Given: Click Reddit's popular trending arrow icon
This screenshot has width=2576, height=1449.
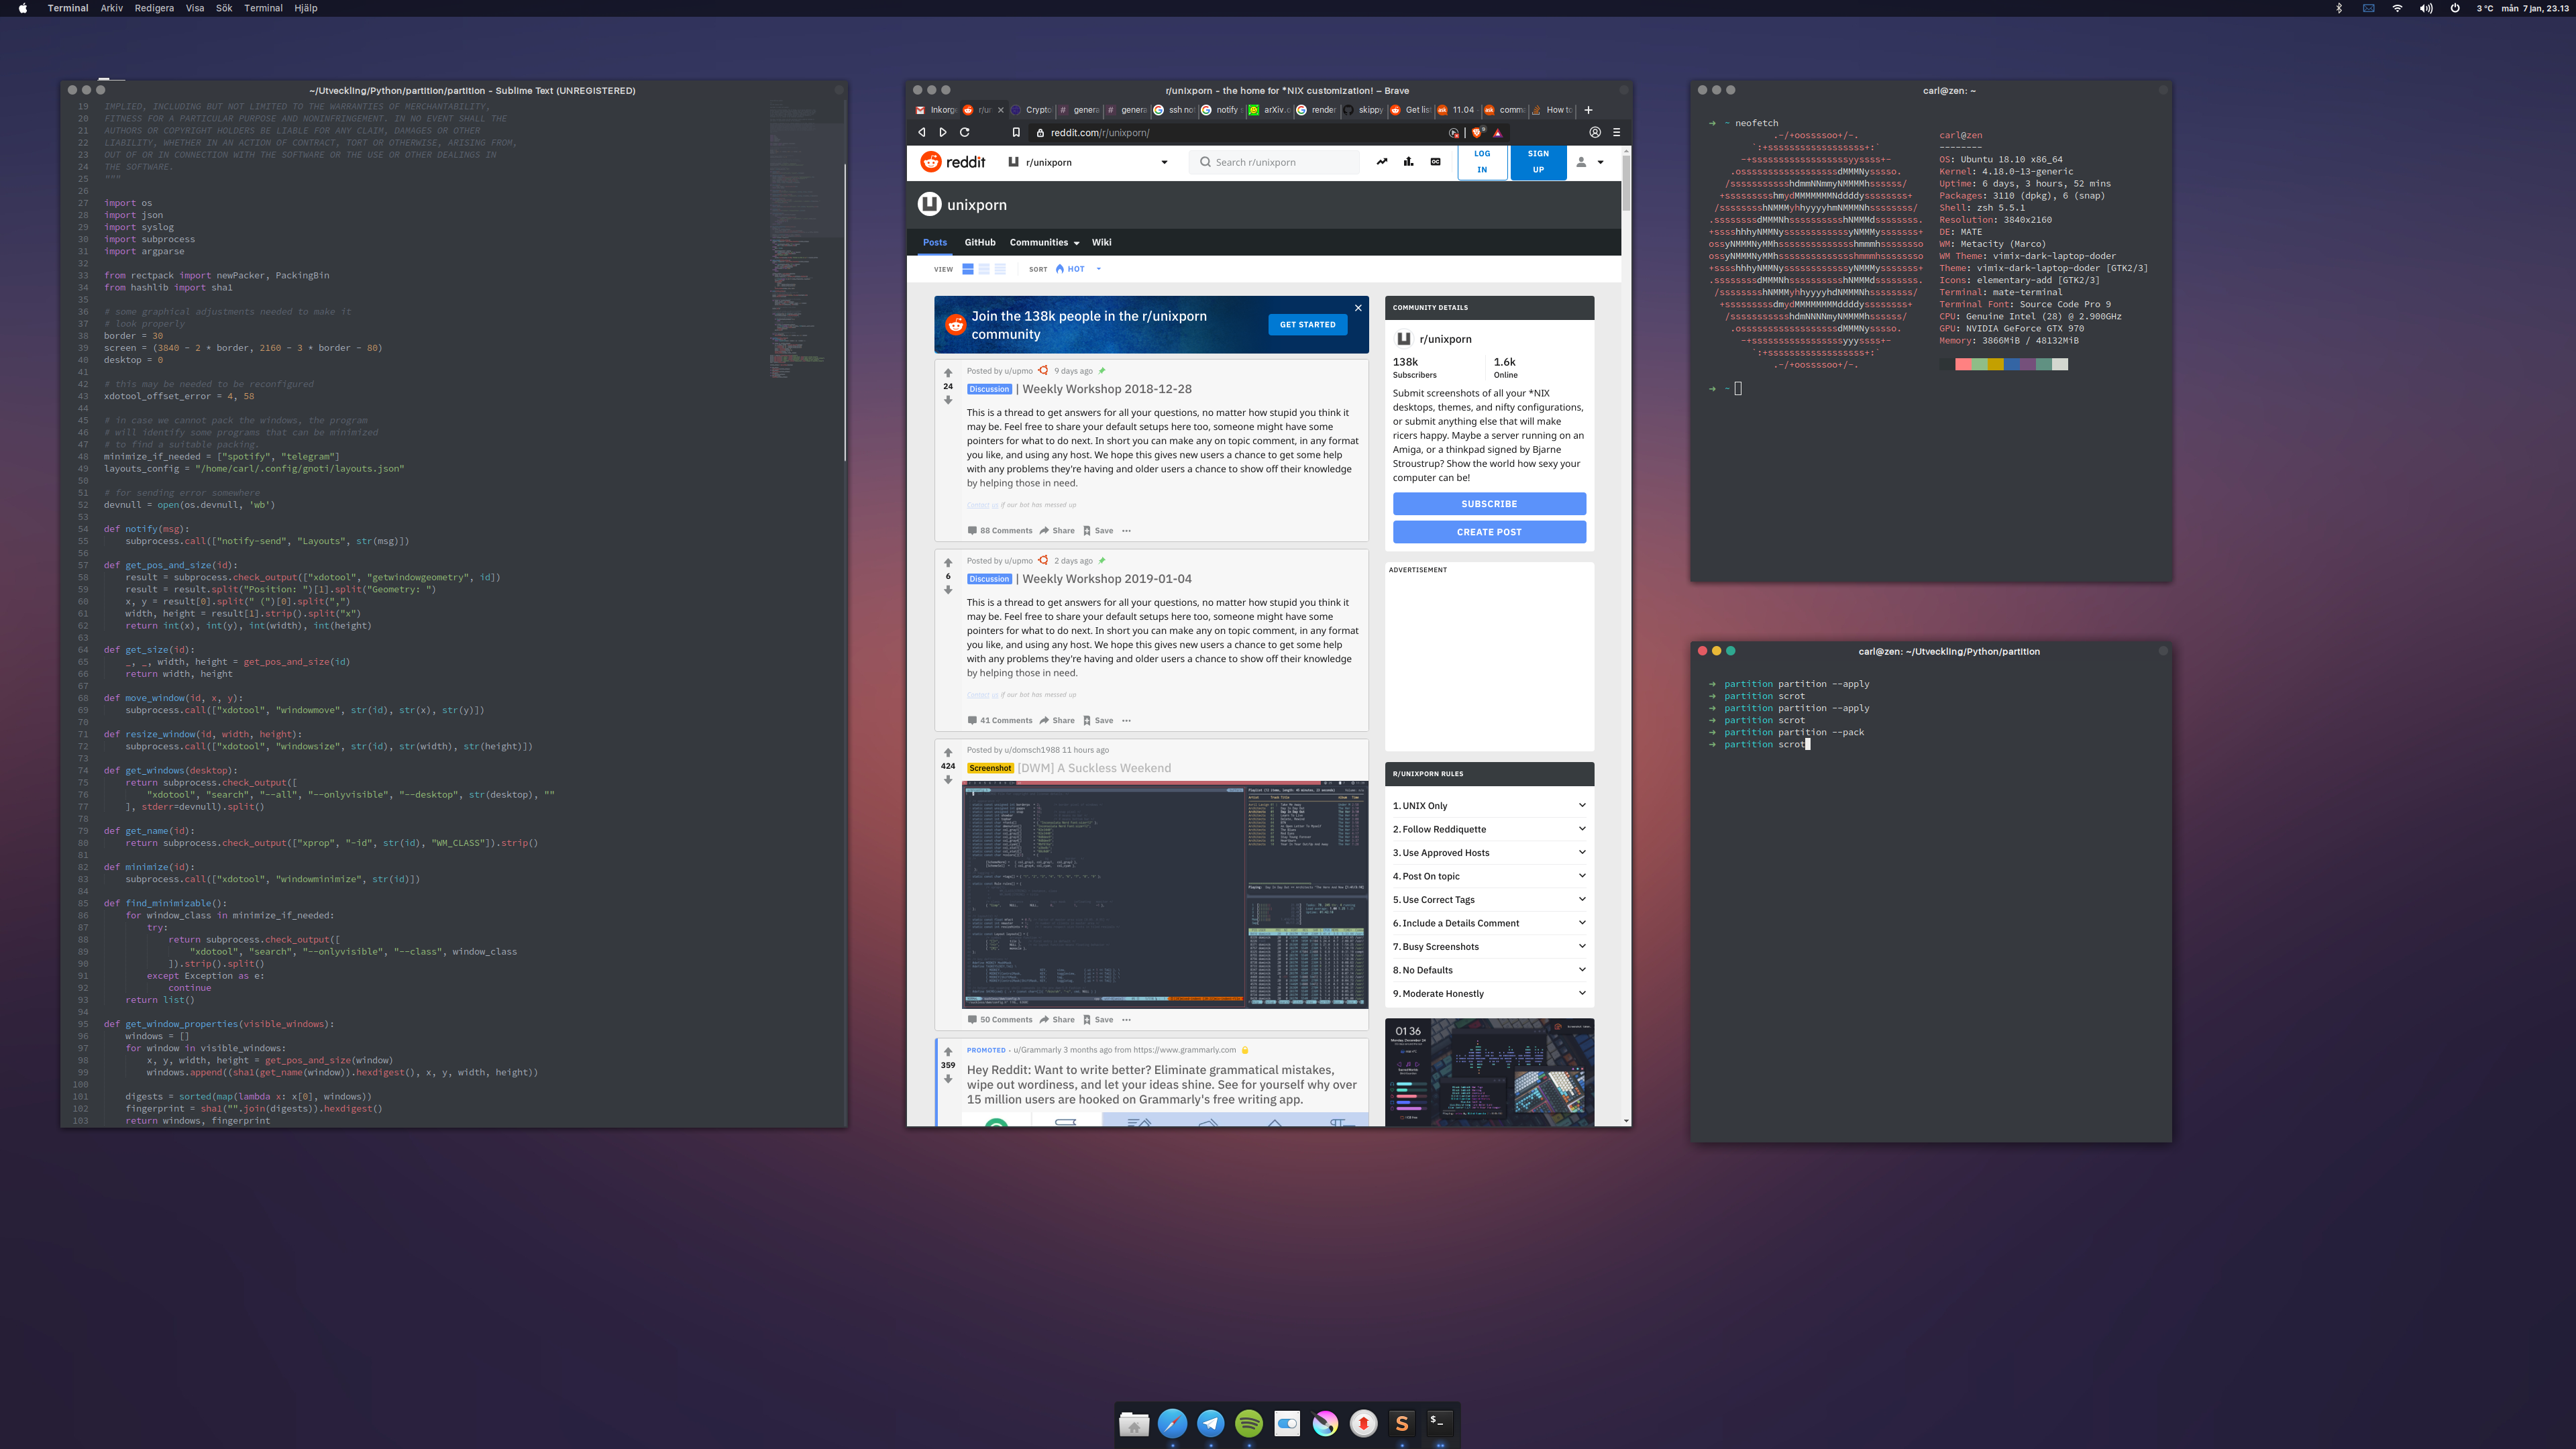Looking at the screenshot, I should pyautogui.click(x=1381, y=162).
